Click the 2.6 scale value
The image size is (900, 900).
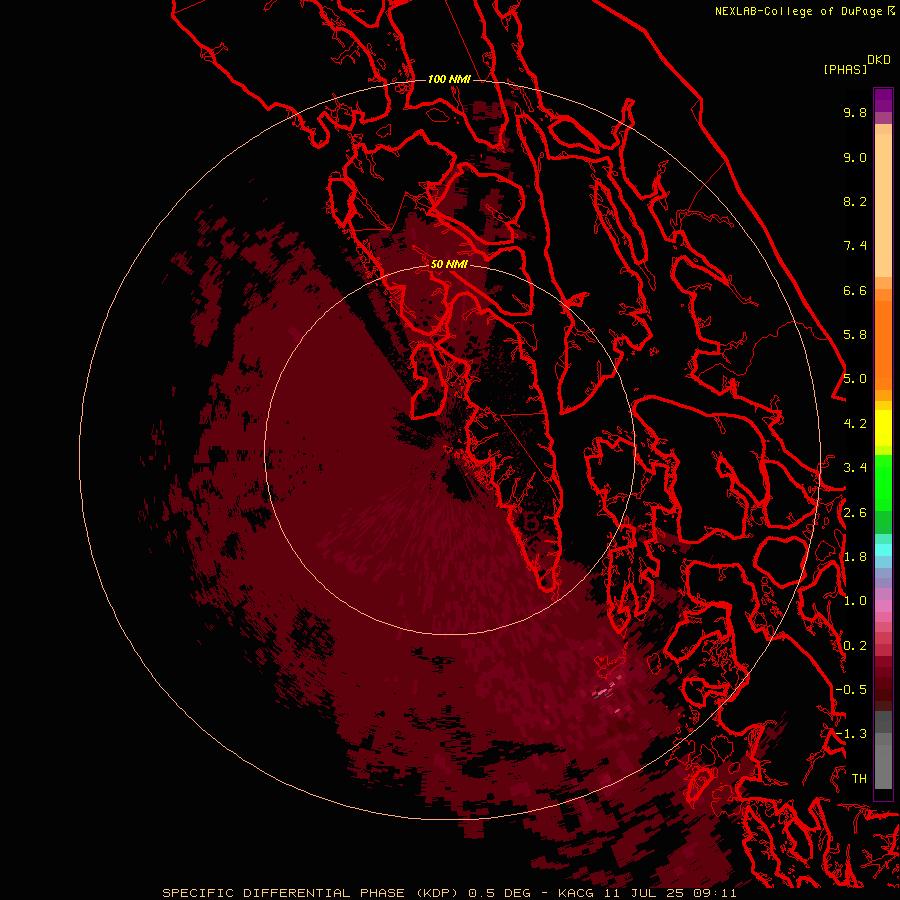(x=855, y=513)
